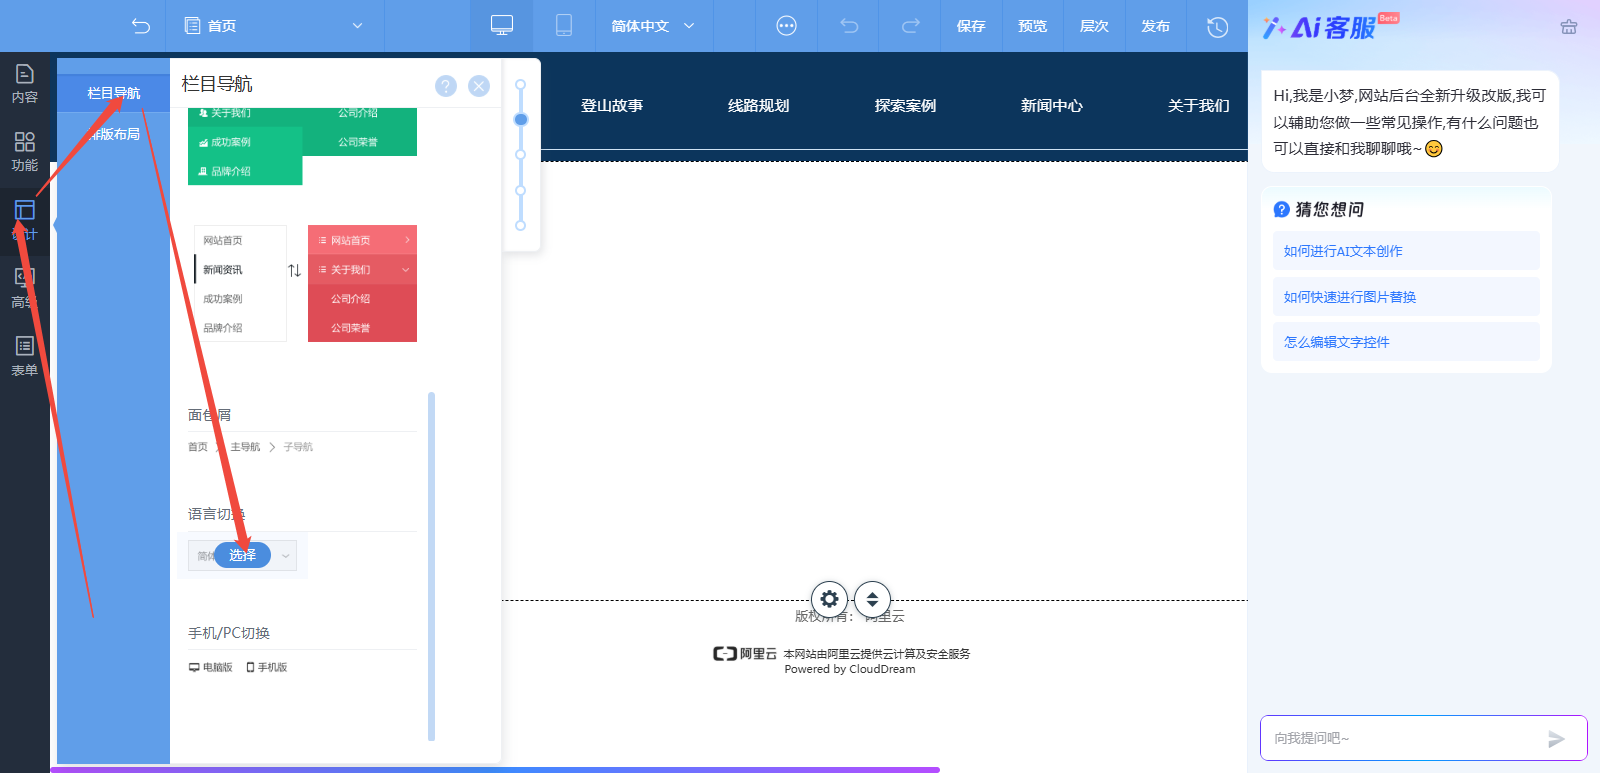Click the 发布 publish button
The image size is (1600, 773).
(1156, 26)
